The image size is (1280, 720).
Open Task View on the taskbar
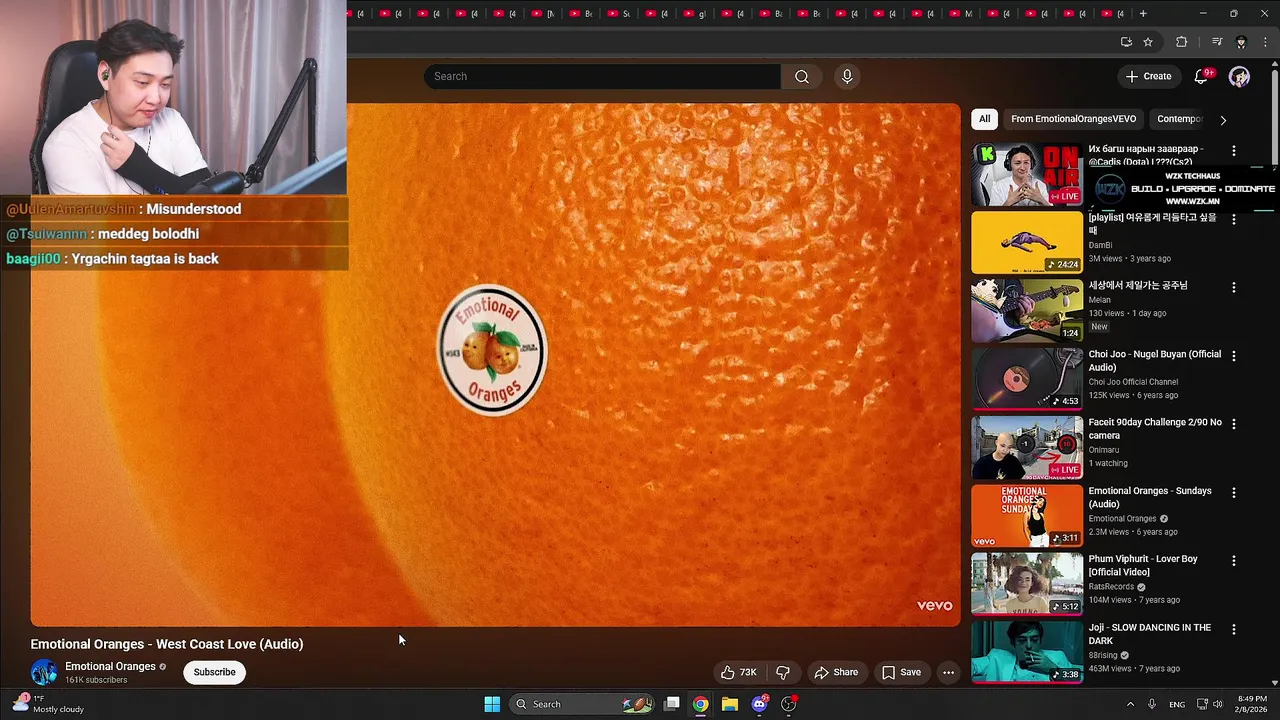(x=672, y=704)
